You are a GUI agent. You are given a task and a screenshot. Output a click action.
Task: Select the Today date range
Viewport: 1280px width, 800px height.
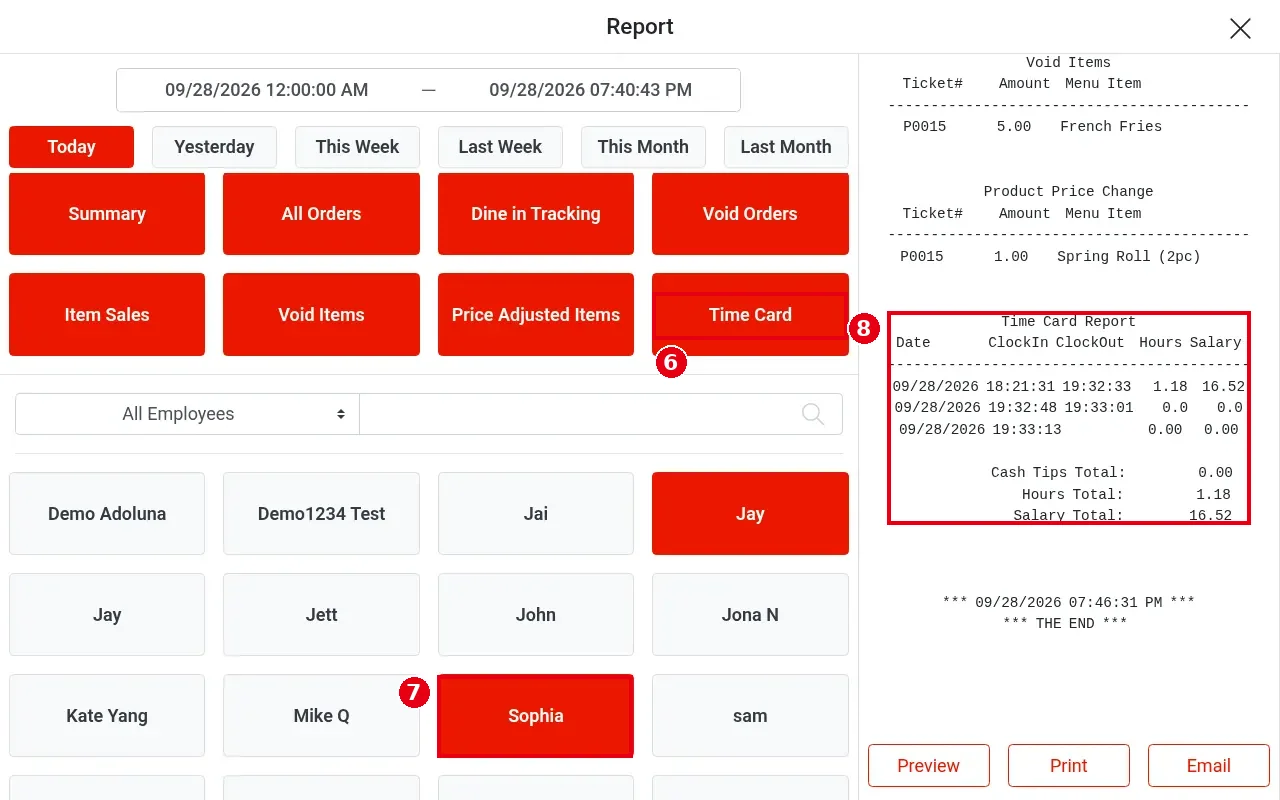pyautogui.click(x=71, y=147)
